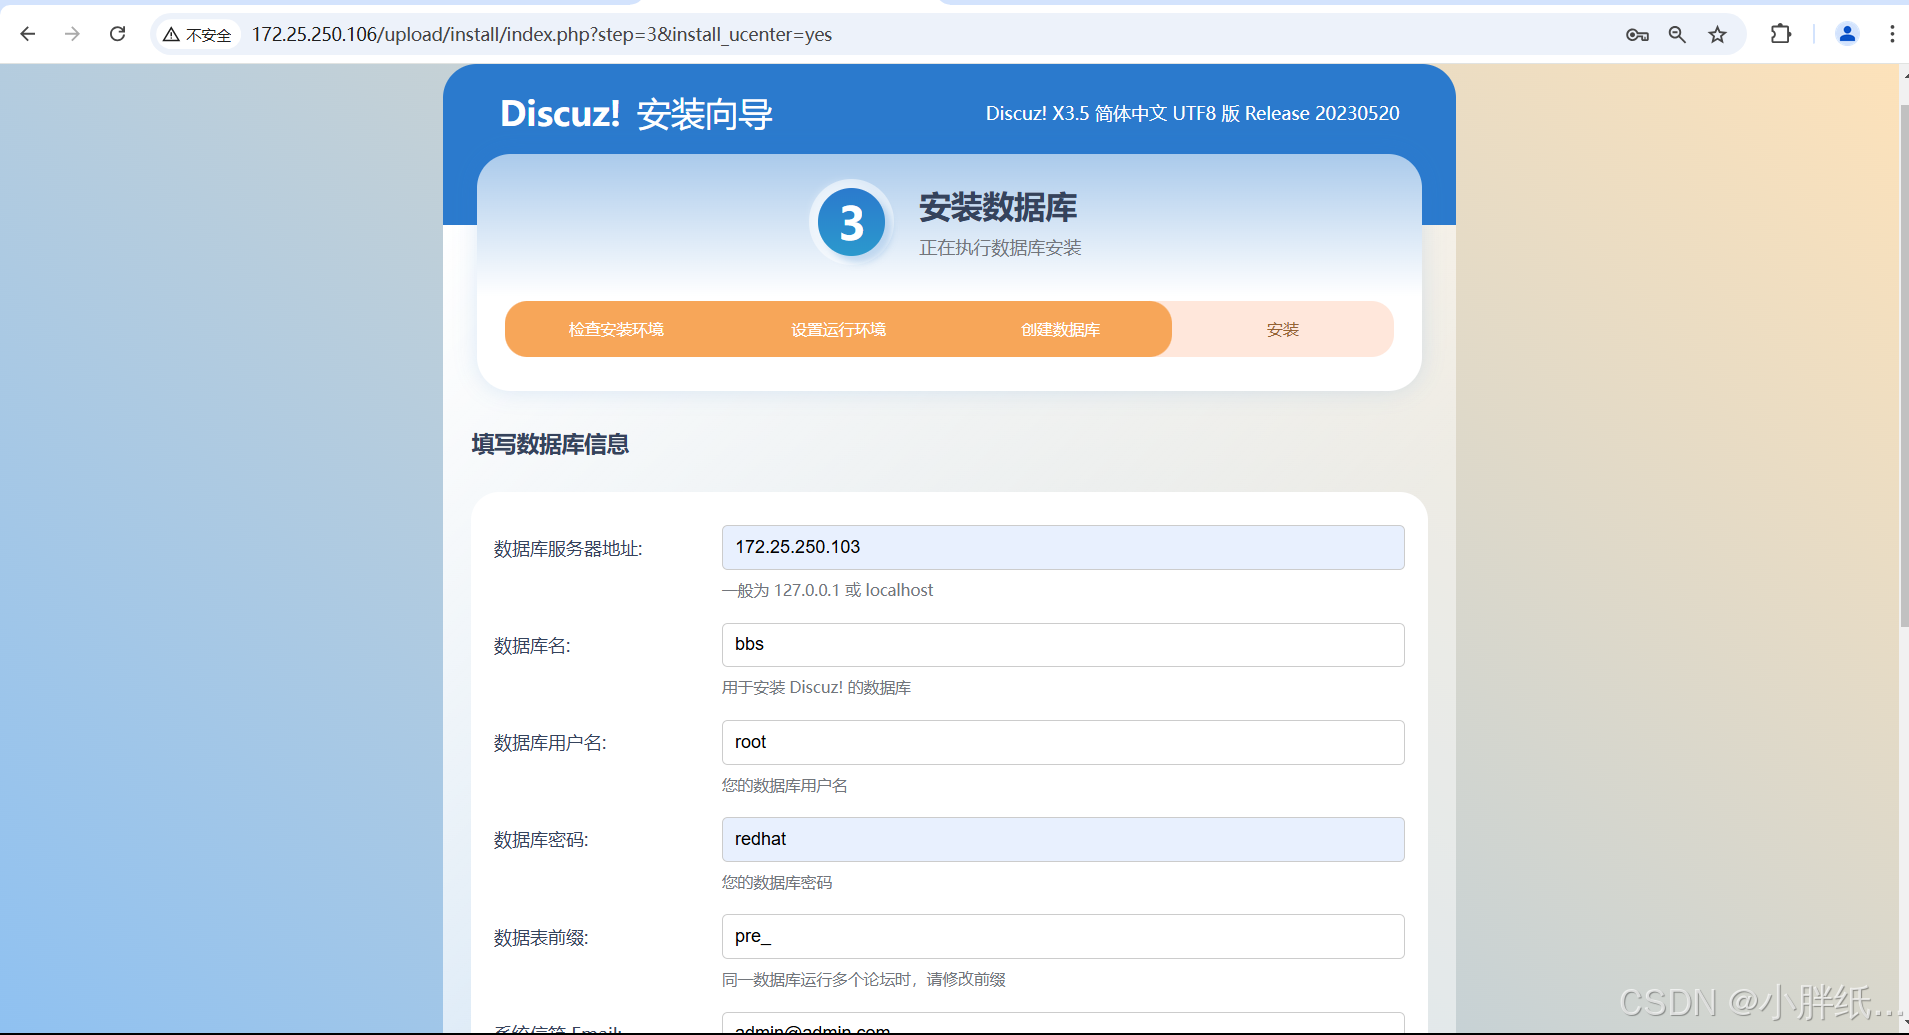Image resolution: width=1909 pixels, height=1035 pixels.
Task: Edit the database name field bbs
Action: pyautogui.click(x=1063, y=645)
